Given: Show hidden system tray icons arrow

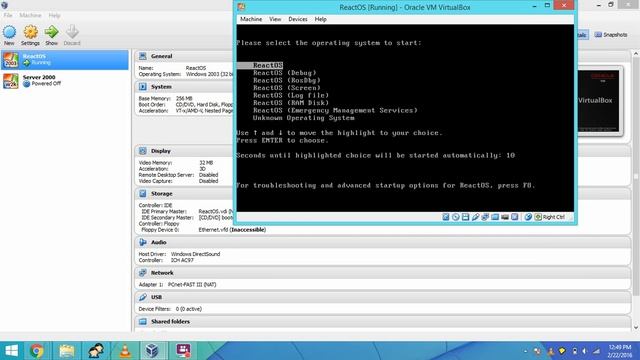Looking at the screenshot, I should (525, 351).
